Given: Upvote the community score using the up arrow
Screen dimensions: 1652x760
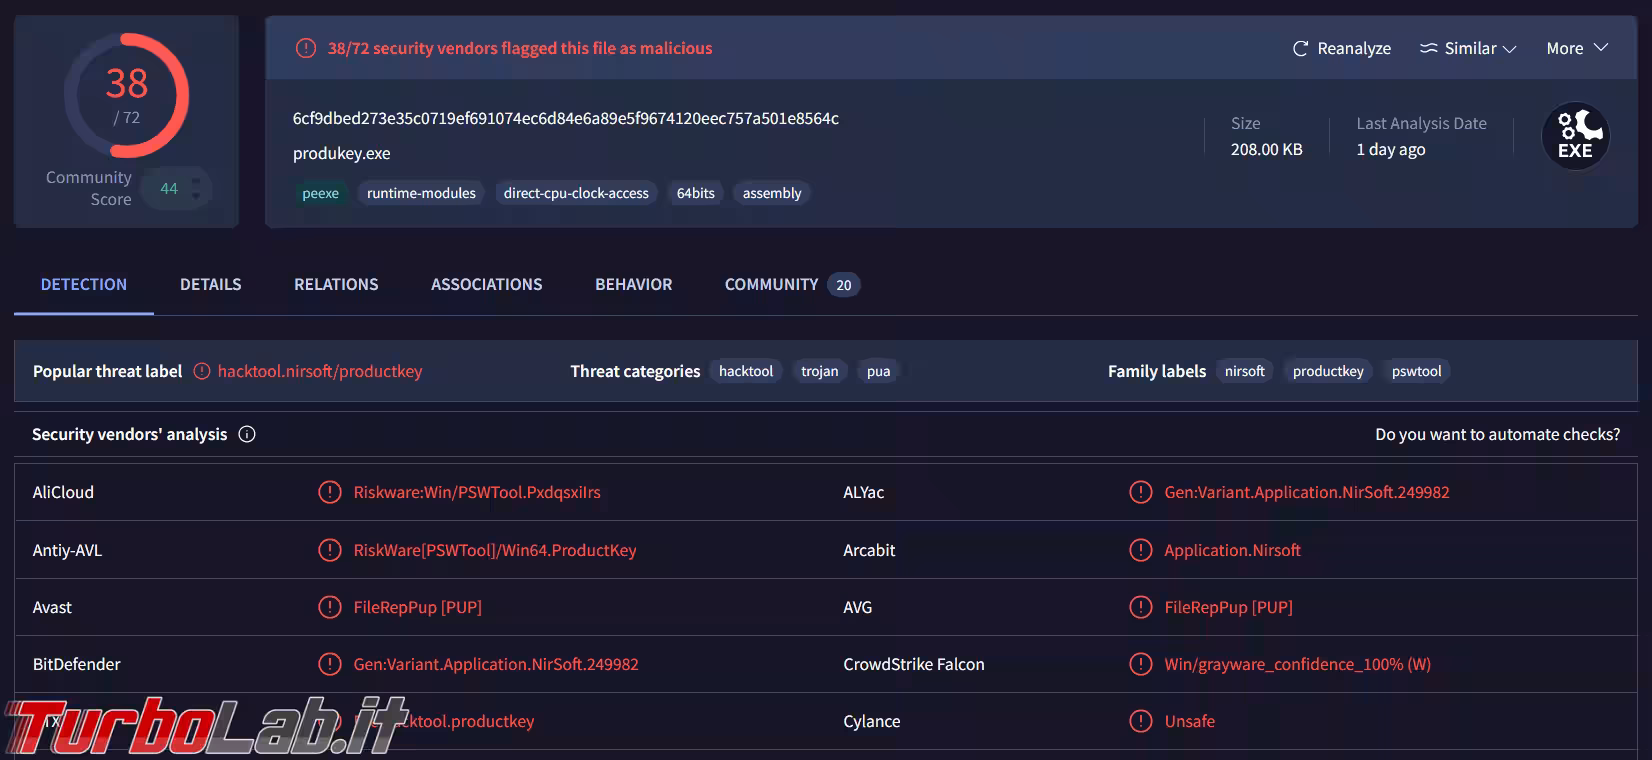Looking at the screenshot, I should coord(196,181).
